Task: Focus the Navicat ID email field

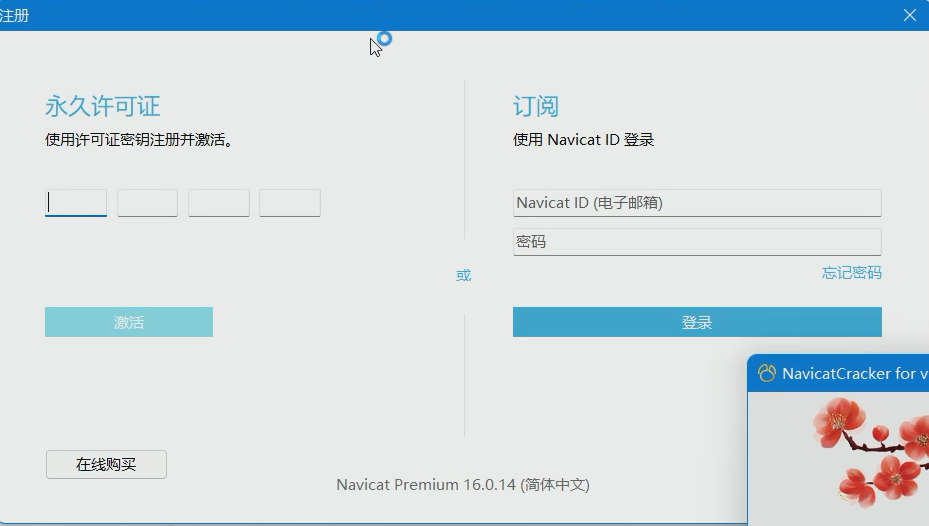Action: coord(697,203)
